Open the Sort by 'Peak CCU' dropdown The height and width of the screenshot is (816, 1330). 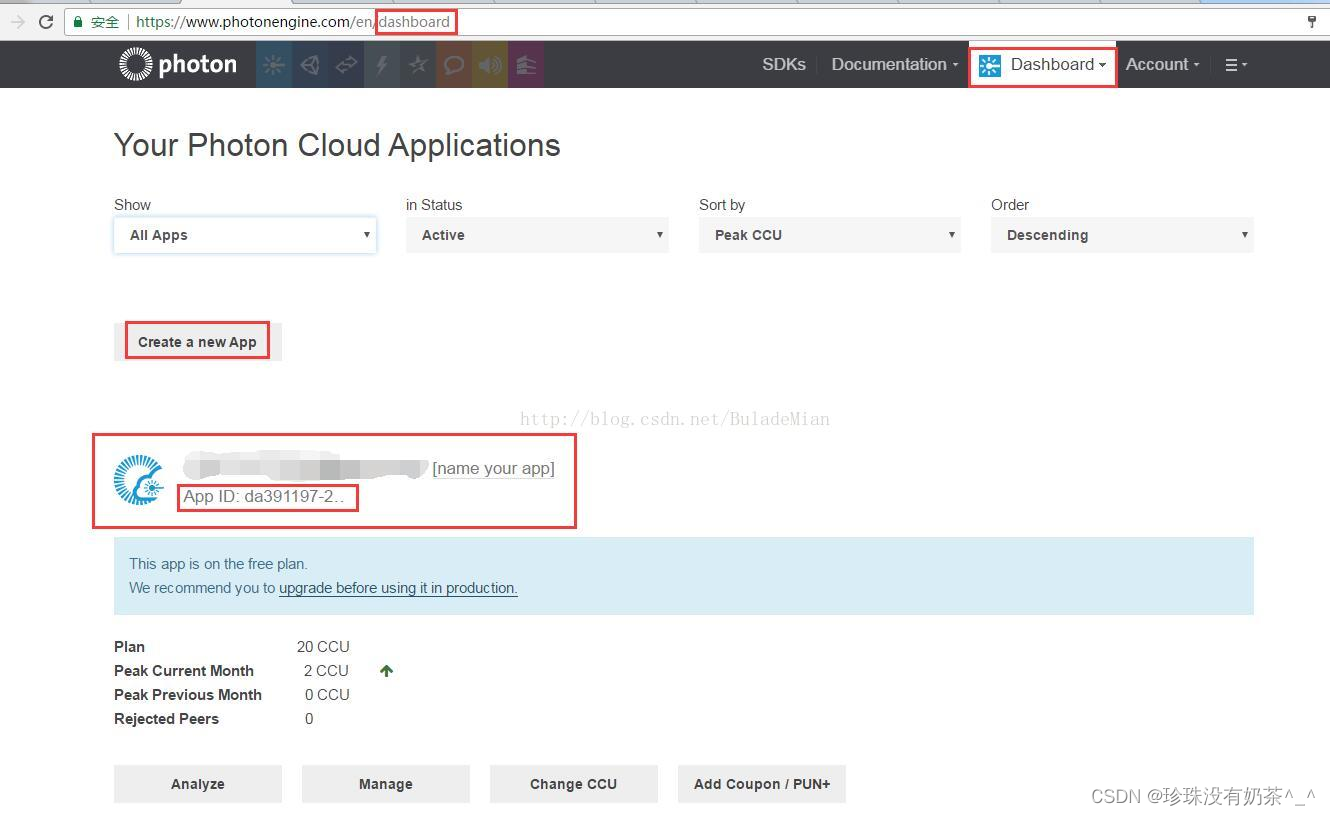[830, 235]
